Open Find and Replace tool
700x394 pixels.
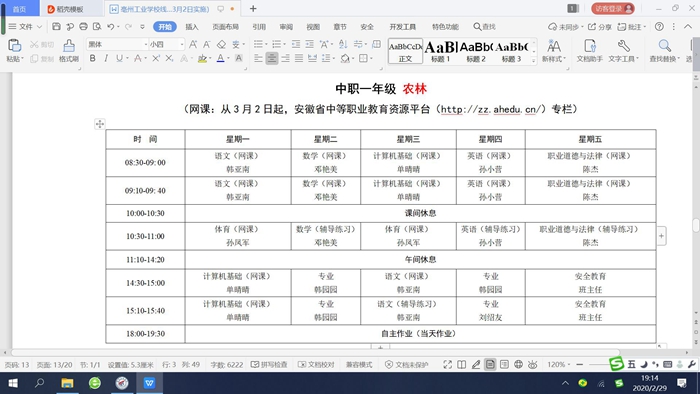click(665, 50)
